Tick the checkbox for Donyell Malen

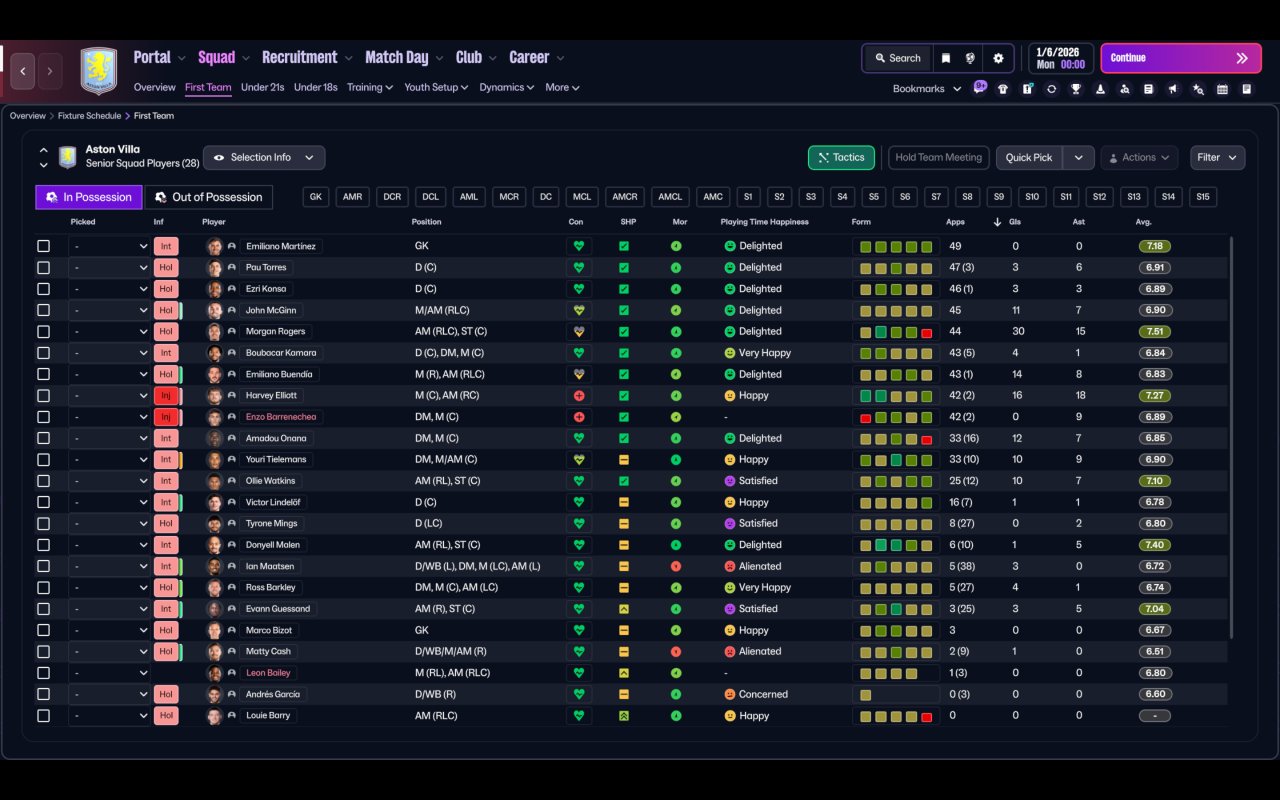click(x=43, y=545)
